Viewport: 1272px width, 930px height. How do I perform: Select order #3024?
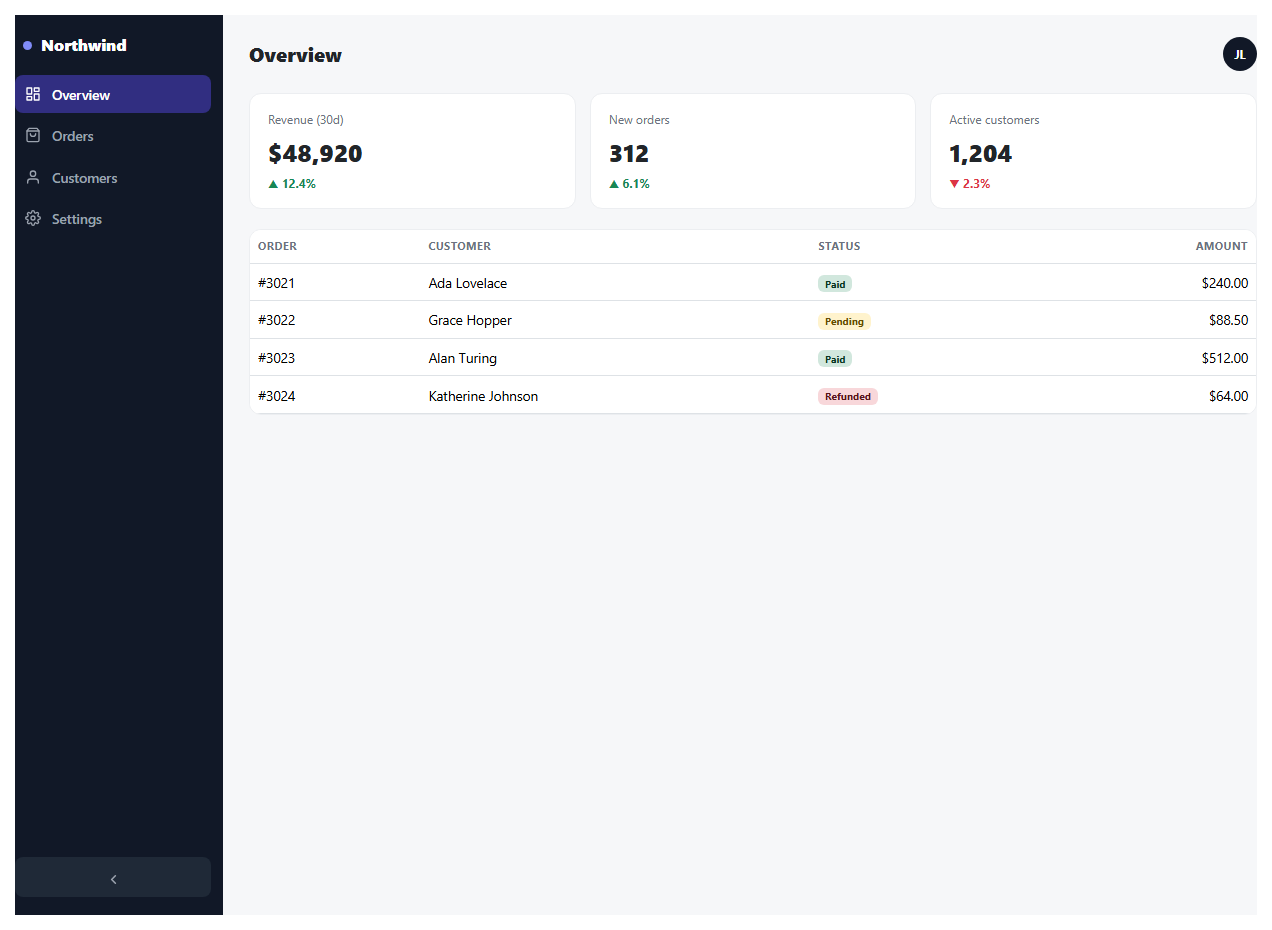276,396
